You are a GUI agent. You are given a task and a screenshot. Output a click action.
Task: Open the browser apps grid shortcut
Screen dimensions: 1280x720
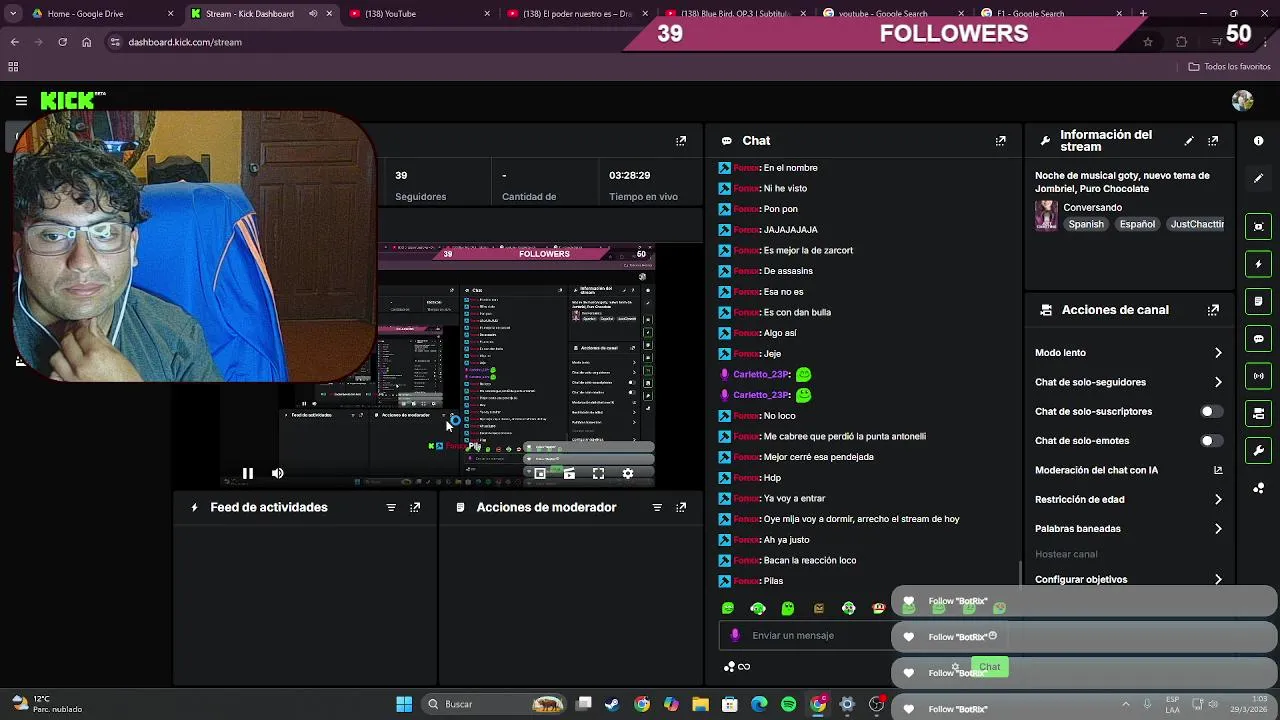[13, 67]
